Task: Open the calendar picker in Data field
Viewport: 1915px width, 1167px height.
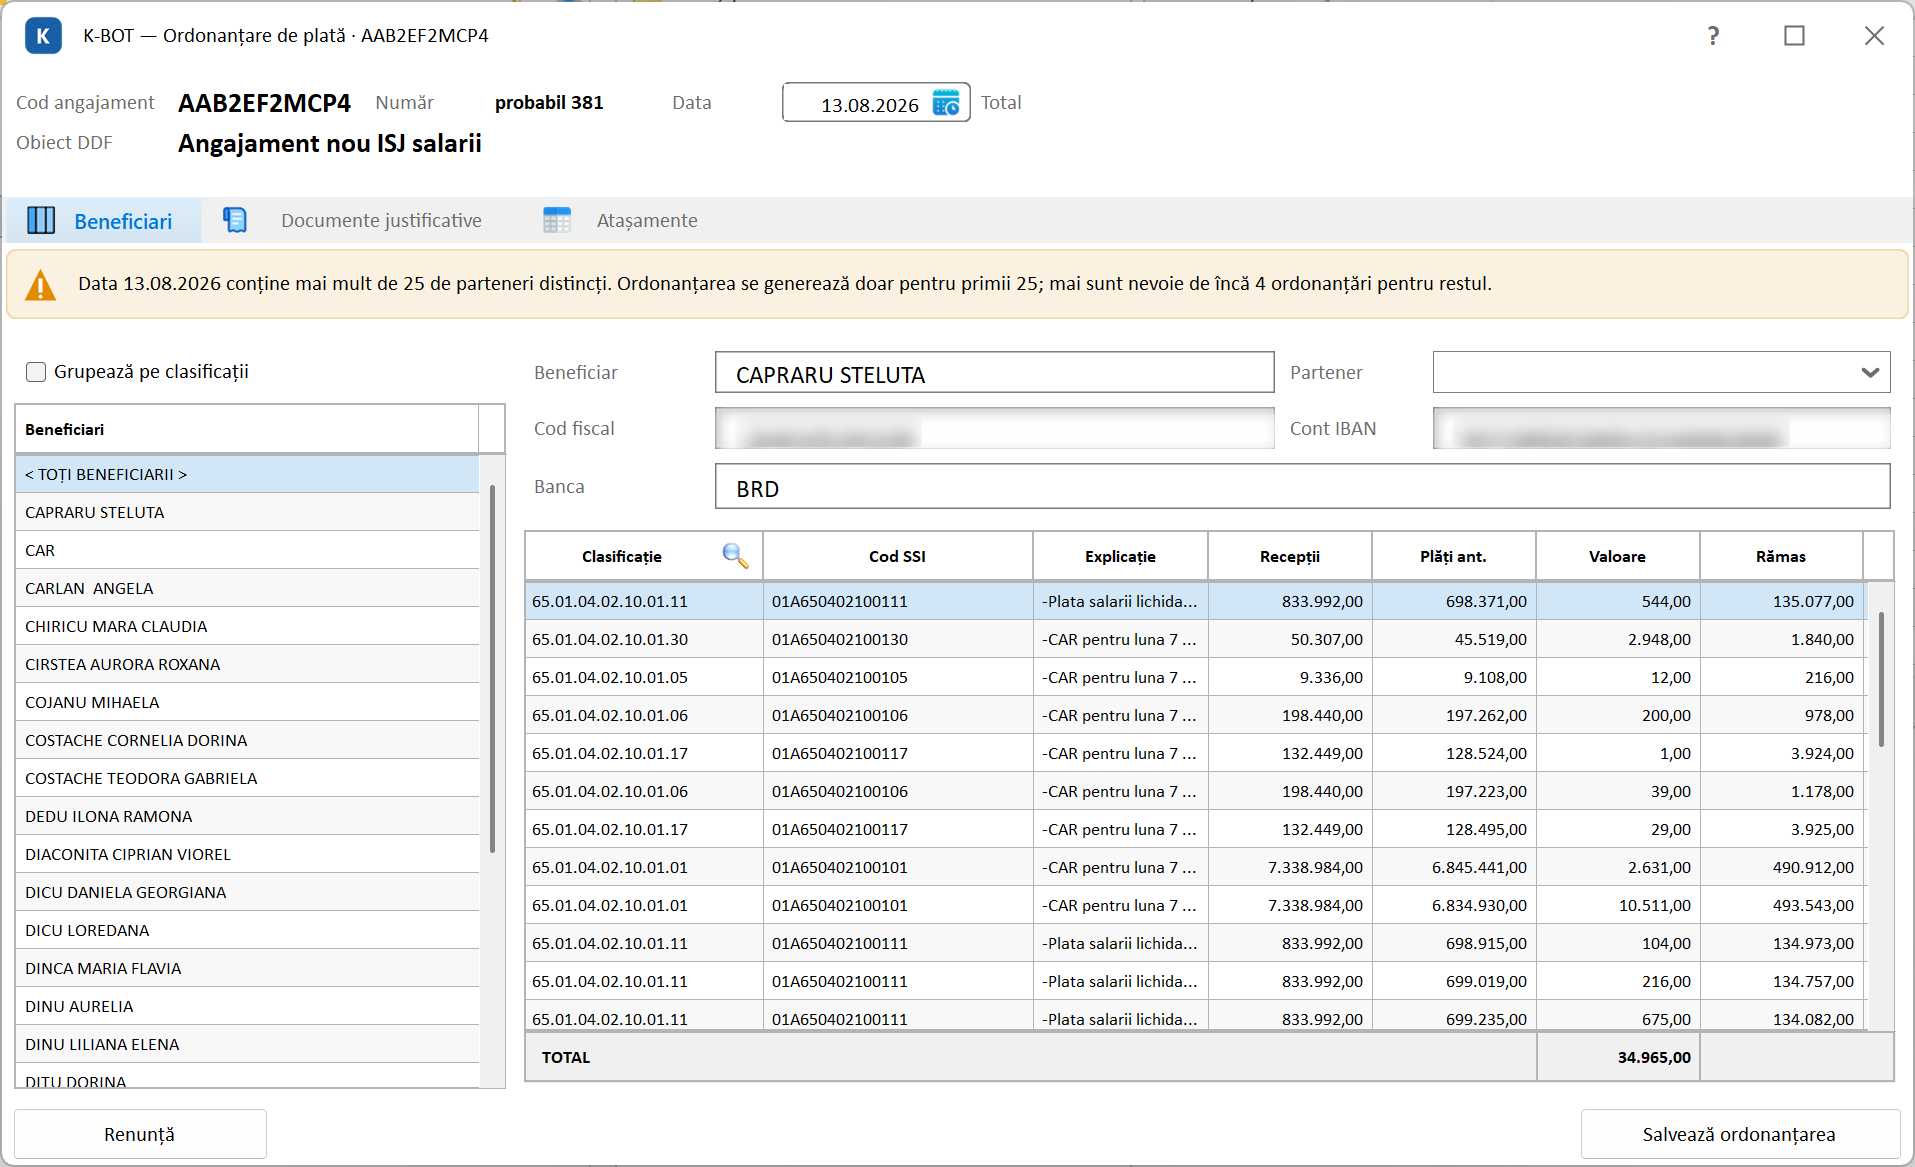Action: [946, 103]
